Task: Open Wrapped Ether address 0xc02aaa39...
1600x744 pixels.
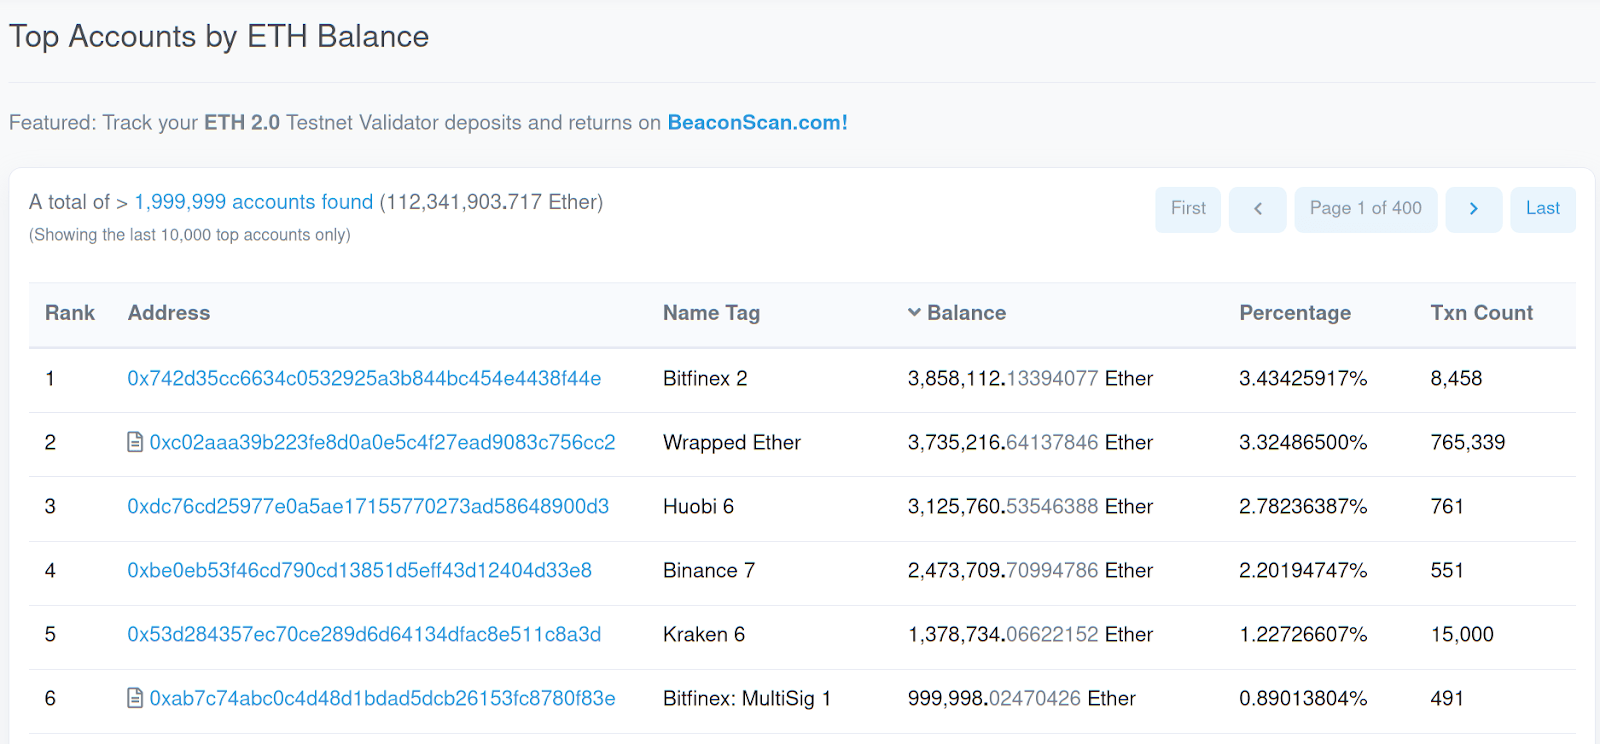Action: pyautogui.click(x=382, y=442)
